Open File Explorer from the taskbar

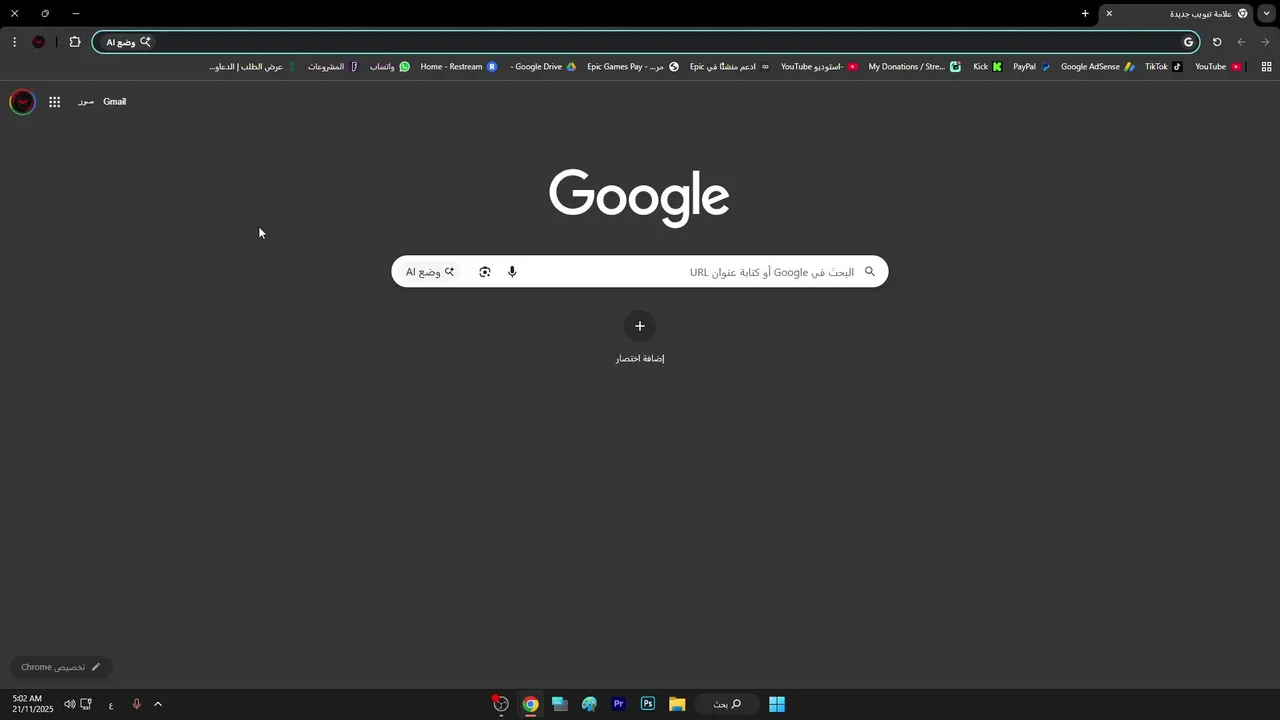tap(677, 704)
